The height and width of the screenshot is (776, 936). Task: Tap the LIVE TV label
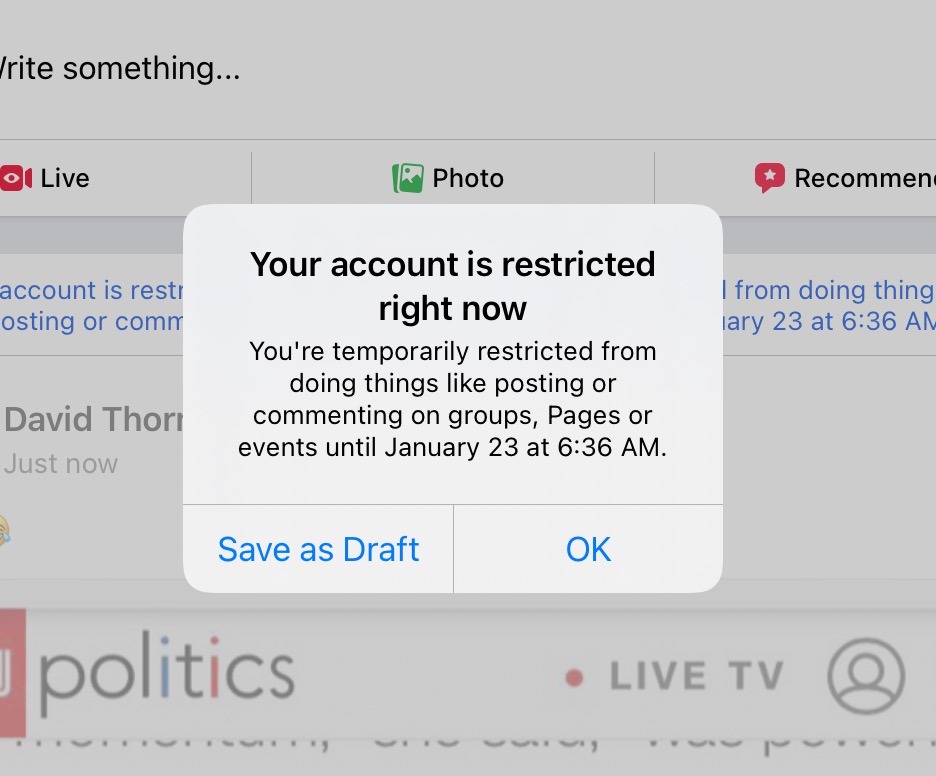[x=696, y=676]
